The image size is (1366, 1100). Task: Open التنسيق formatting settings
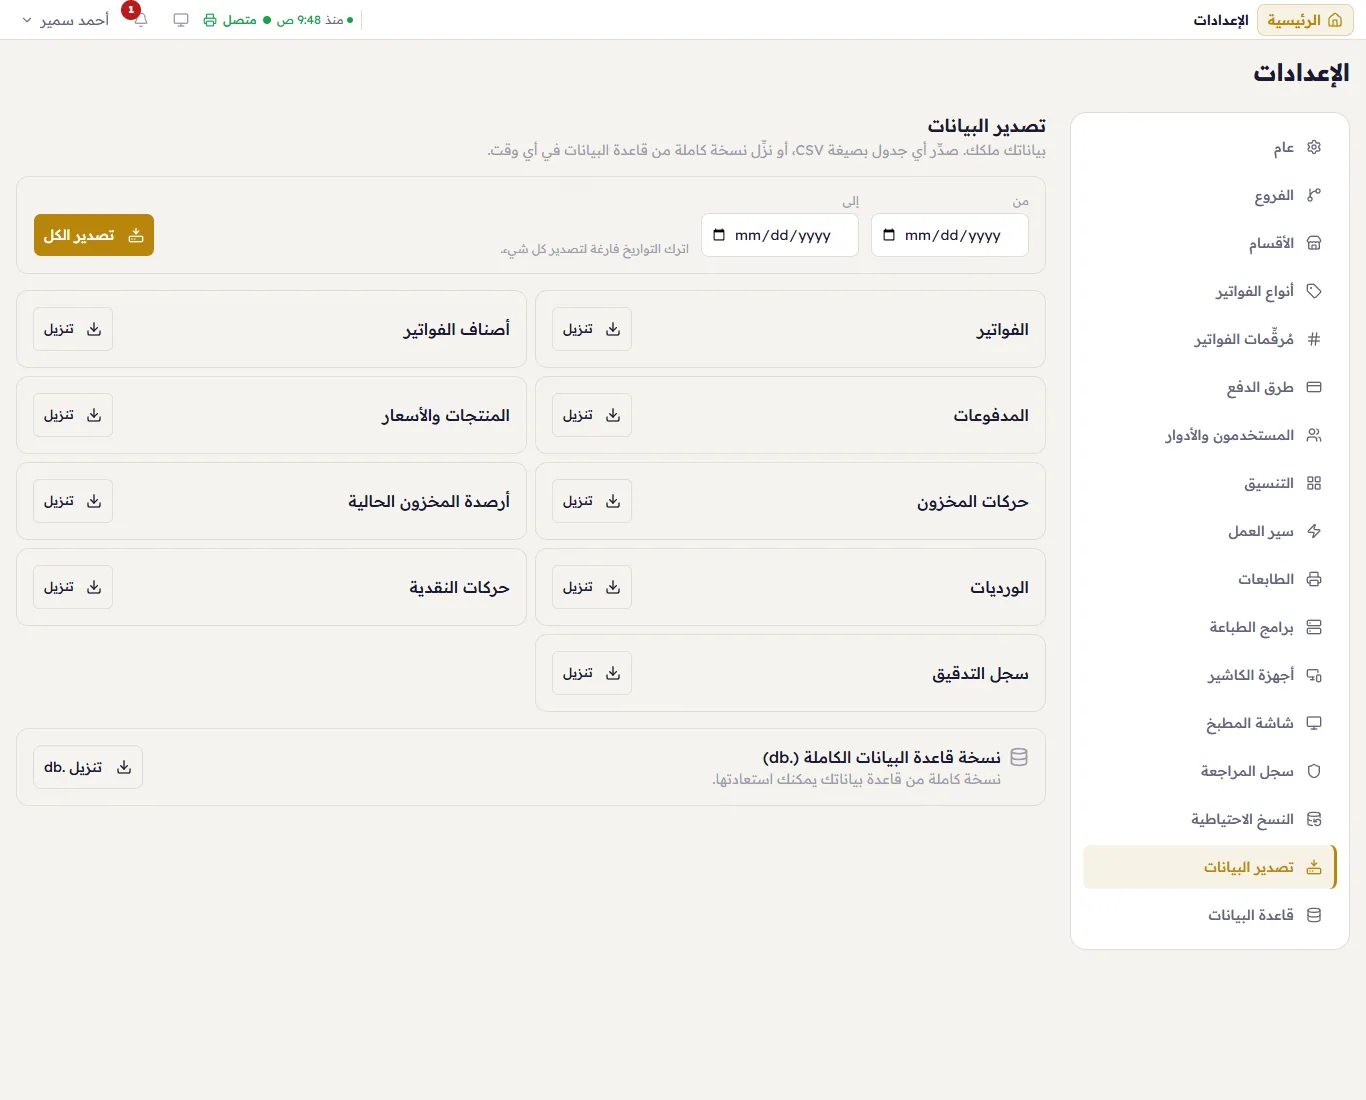(x=1209, y=483)
